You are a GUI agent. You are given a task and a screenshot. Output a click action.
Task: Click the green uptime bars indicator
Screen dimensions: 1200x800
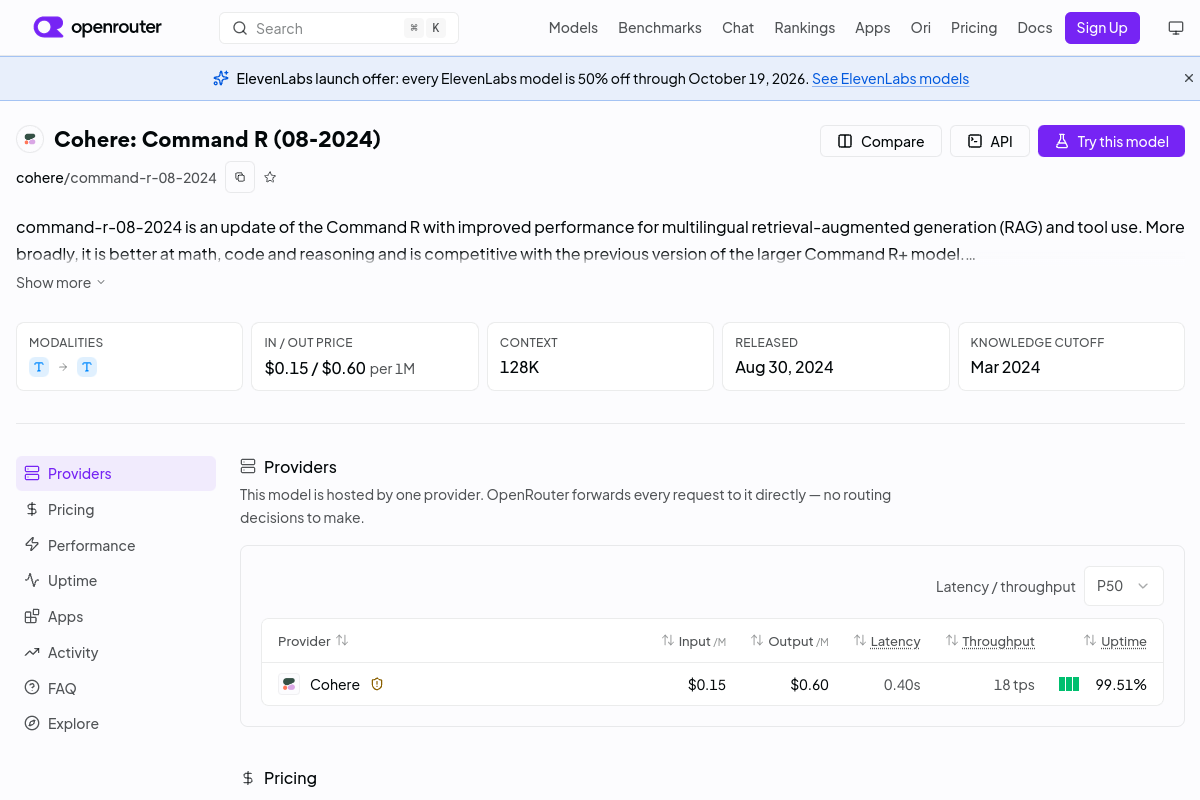(x=1069, y=684)
